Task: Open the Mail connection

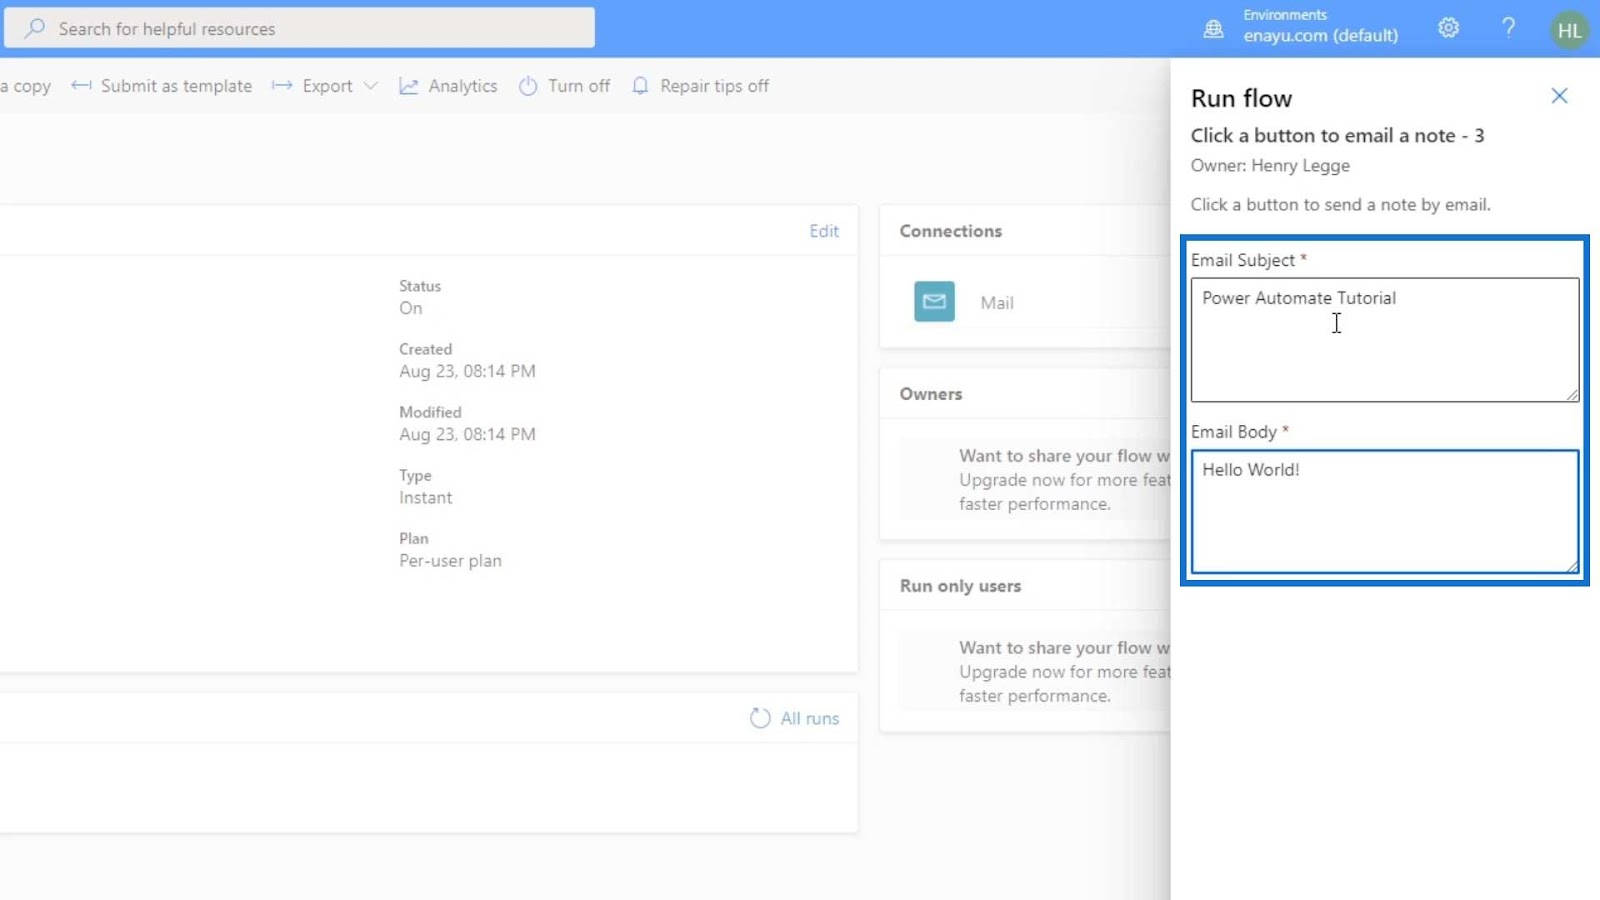Action: point(996,303)
